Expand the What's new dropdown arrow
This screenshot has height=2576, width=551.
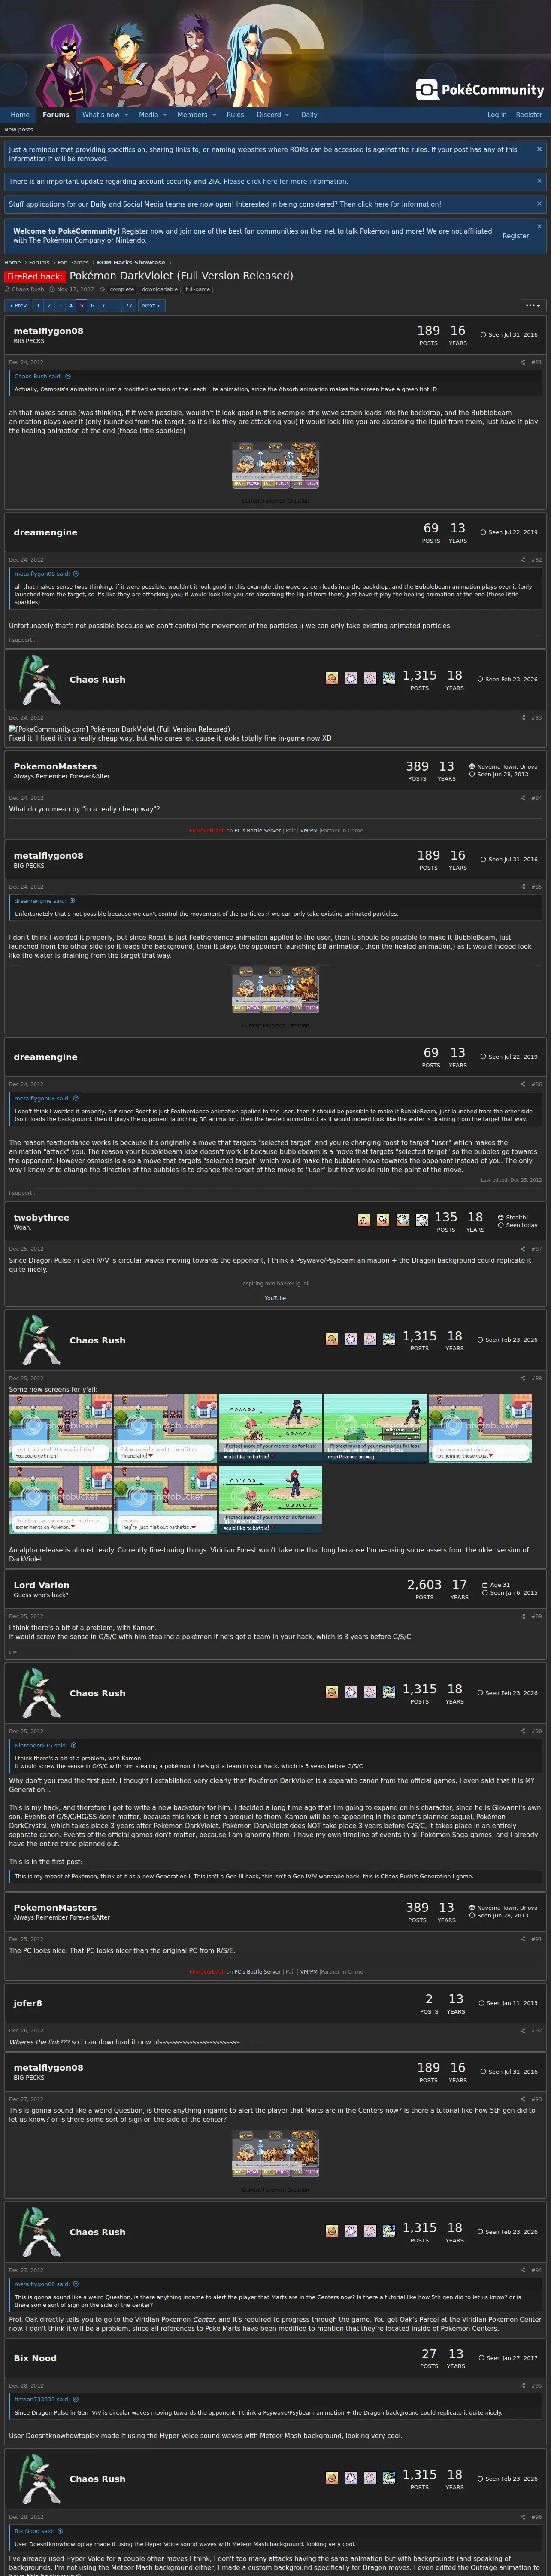(126, 115)
